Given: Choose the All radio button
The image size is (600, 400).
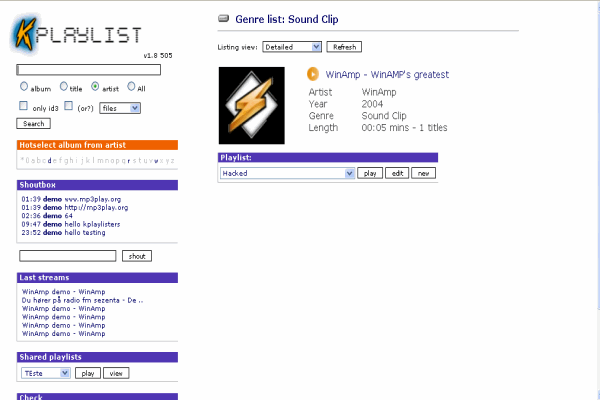Looking at the screenshot, I should click(x=129, y=87).
